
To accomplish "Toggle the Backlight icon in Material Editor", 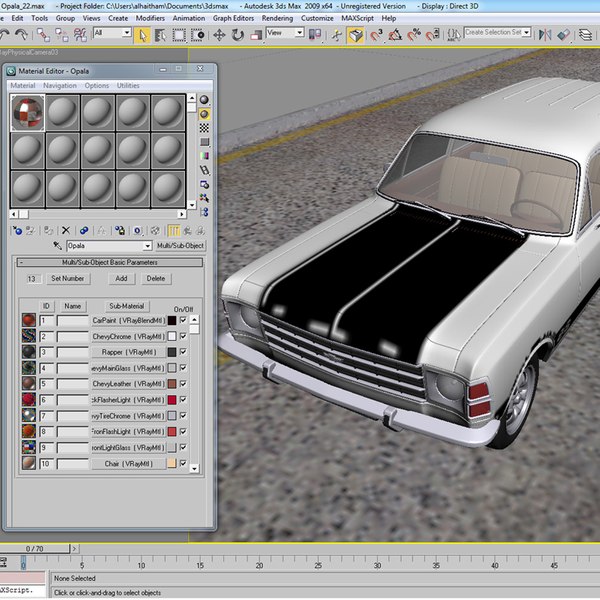I will point(205,114).
